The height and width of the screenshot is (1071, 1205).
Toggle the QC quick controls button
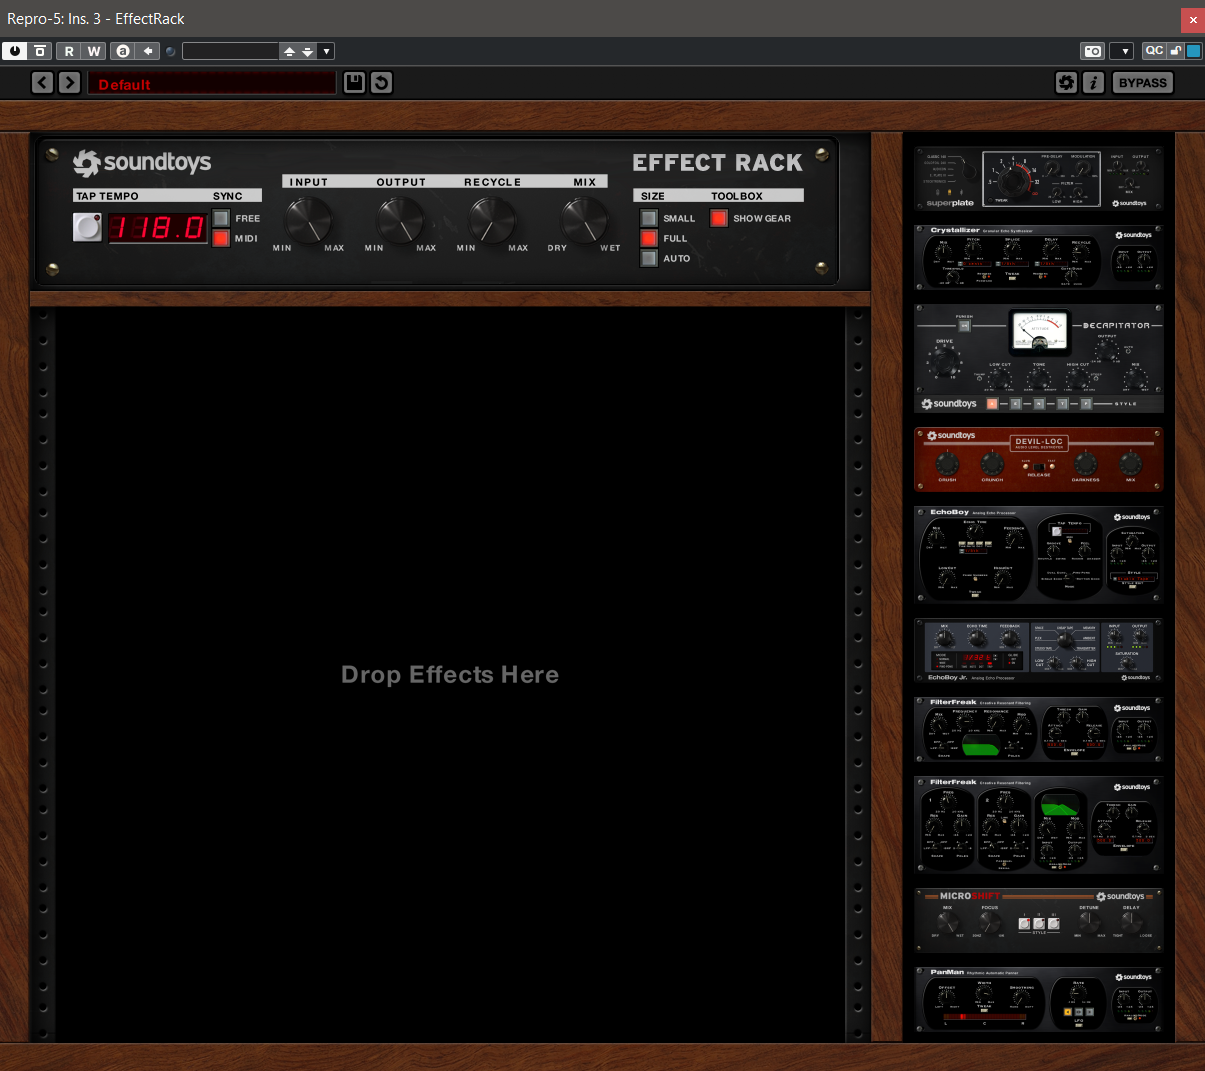pos(1154,51)
